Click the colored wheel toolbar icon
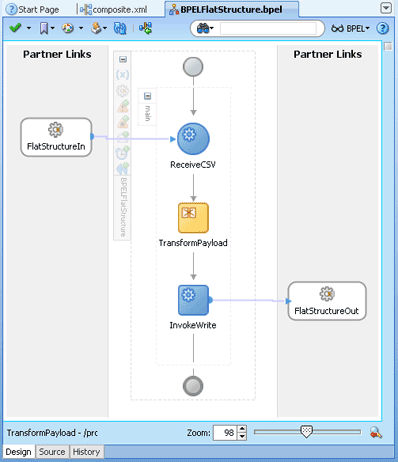The image size is (398, 462). click(68, 28)
